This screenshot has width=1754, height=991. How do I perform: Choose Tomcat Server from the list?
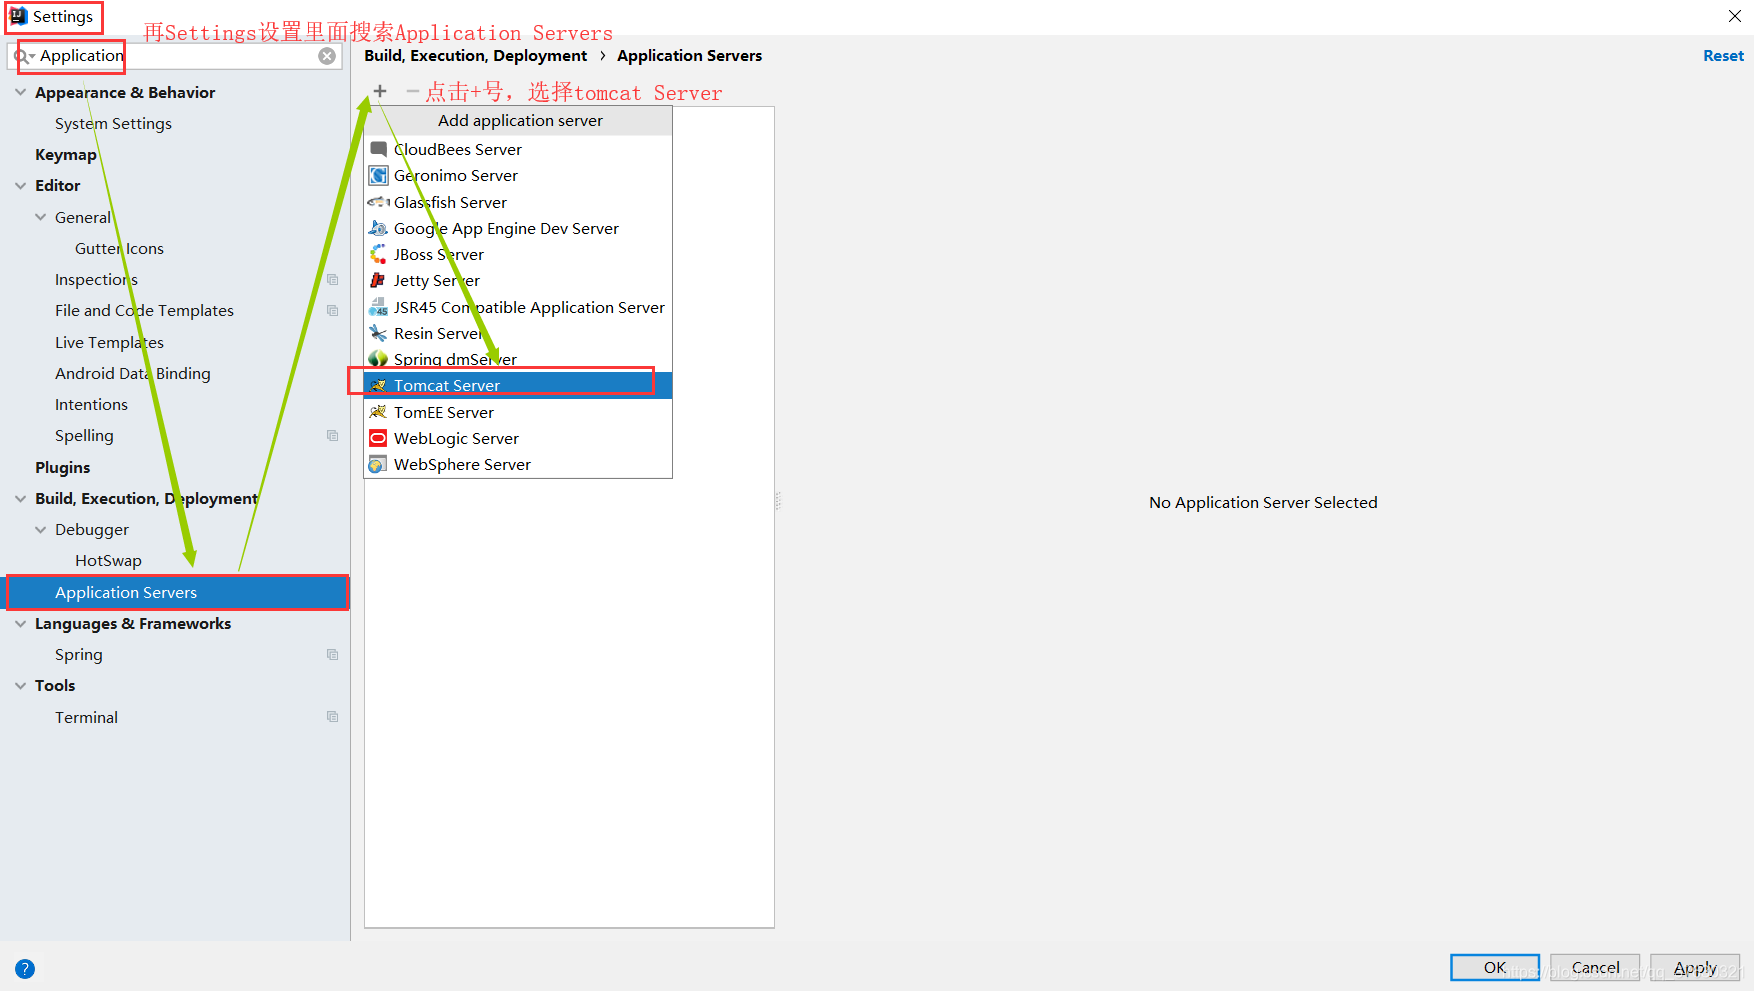point(518,385)
